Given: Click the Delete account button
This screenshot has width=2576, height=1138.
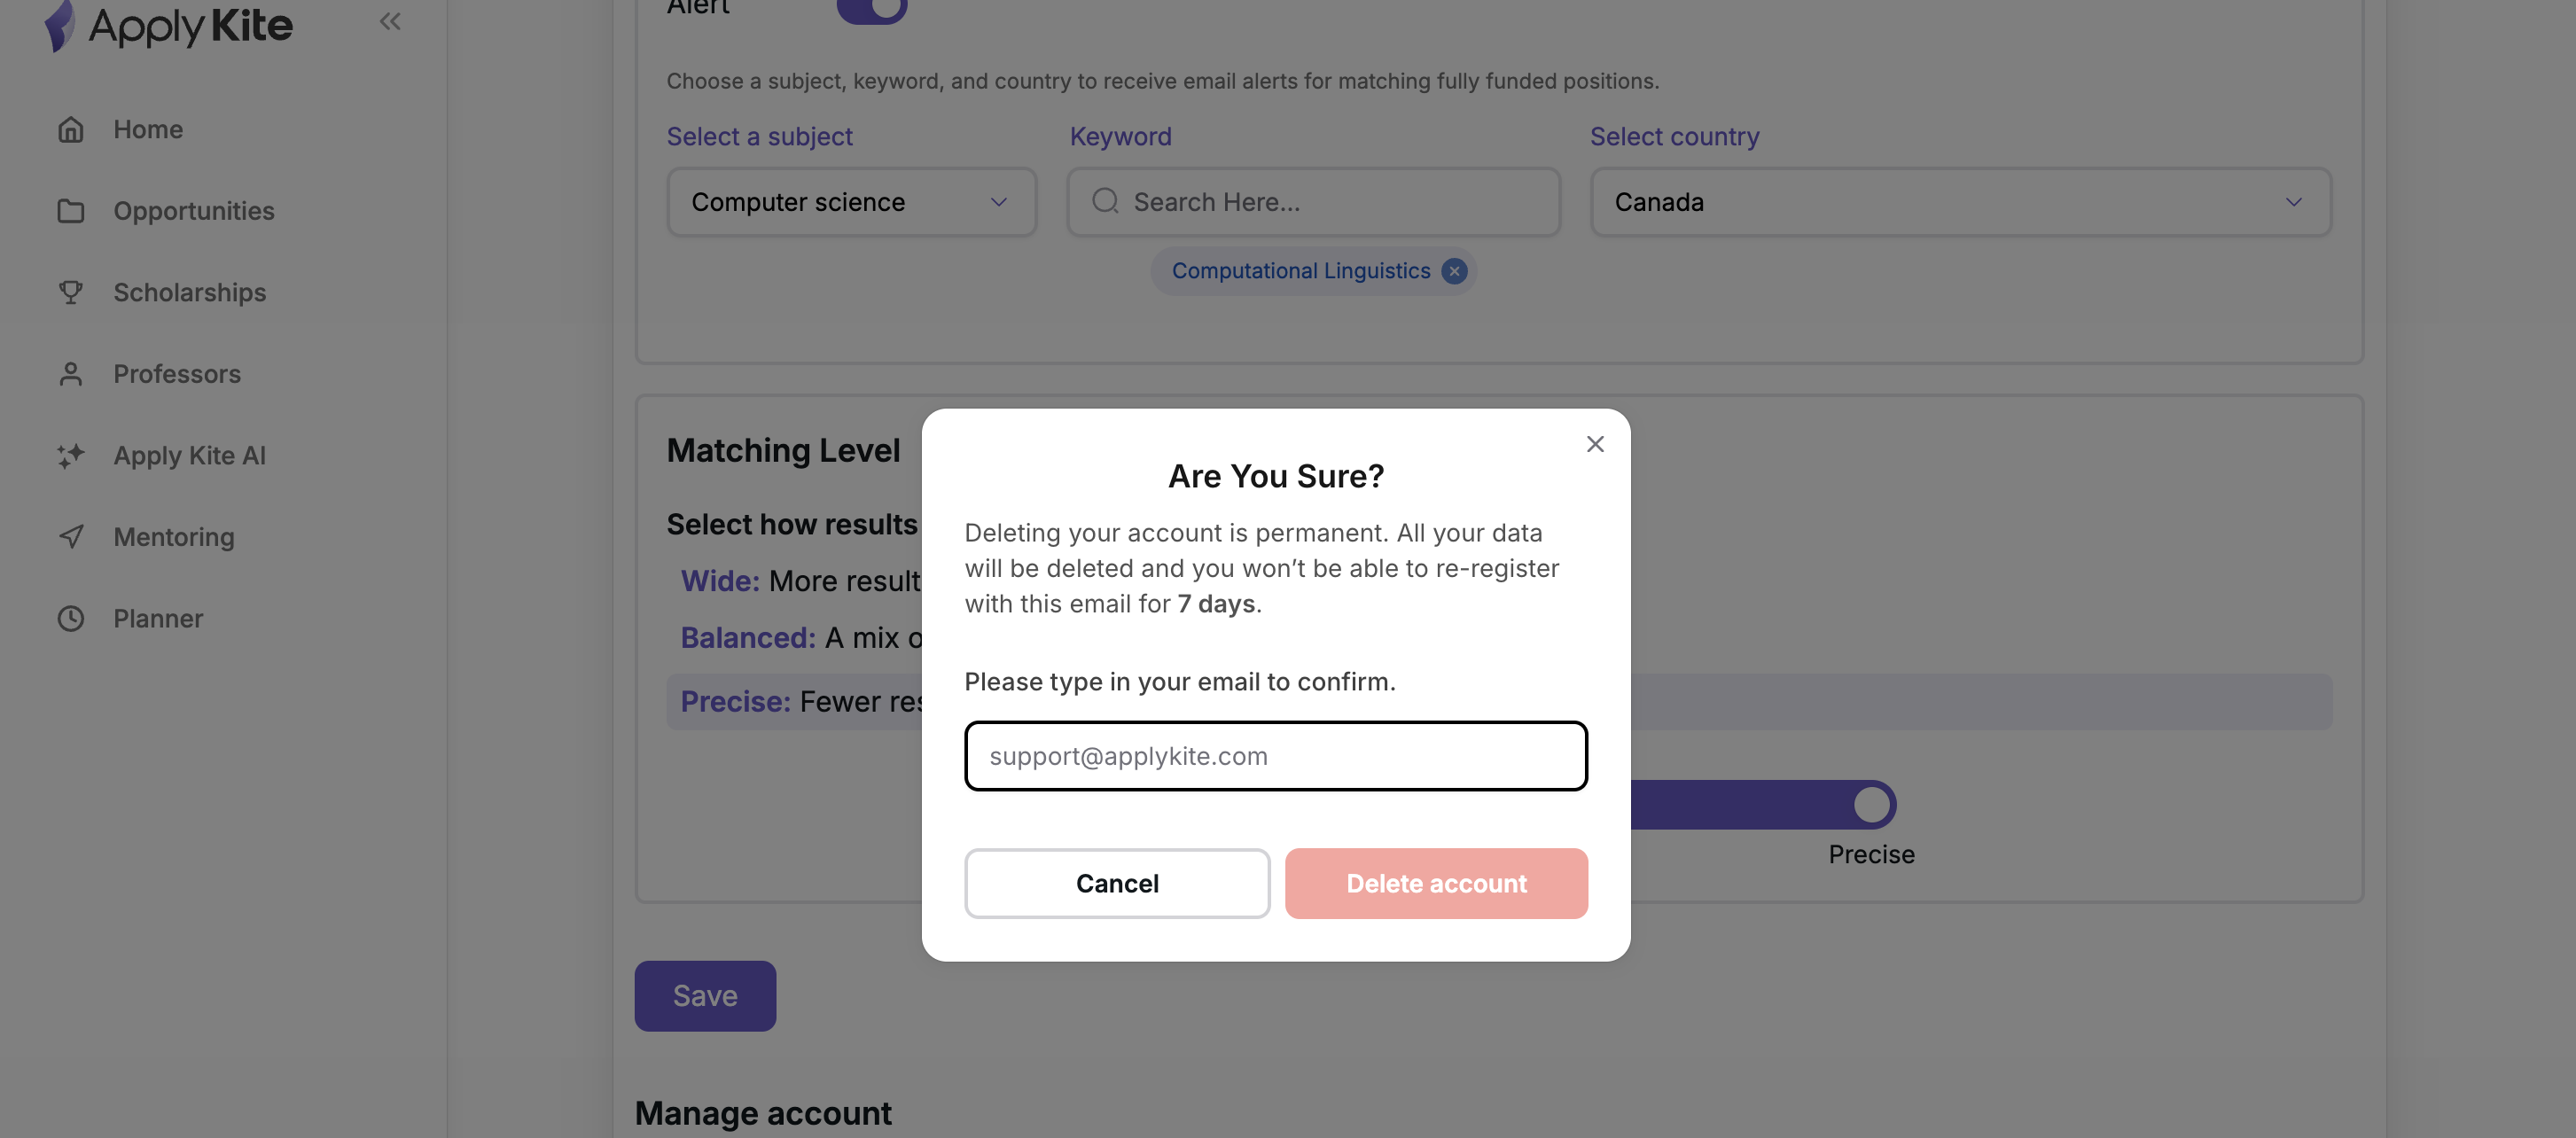Looking at the screenshot, I should 1436,884.
